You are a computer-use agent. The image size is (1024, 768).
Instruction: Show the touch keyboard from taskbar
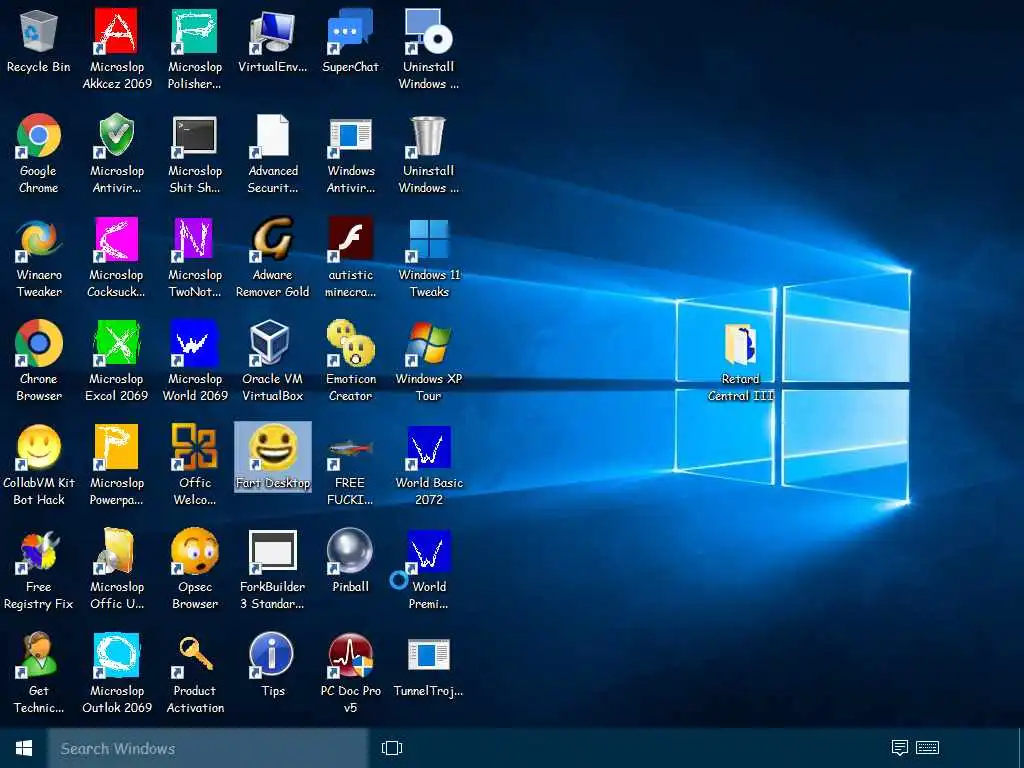927,748
